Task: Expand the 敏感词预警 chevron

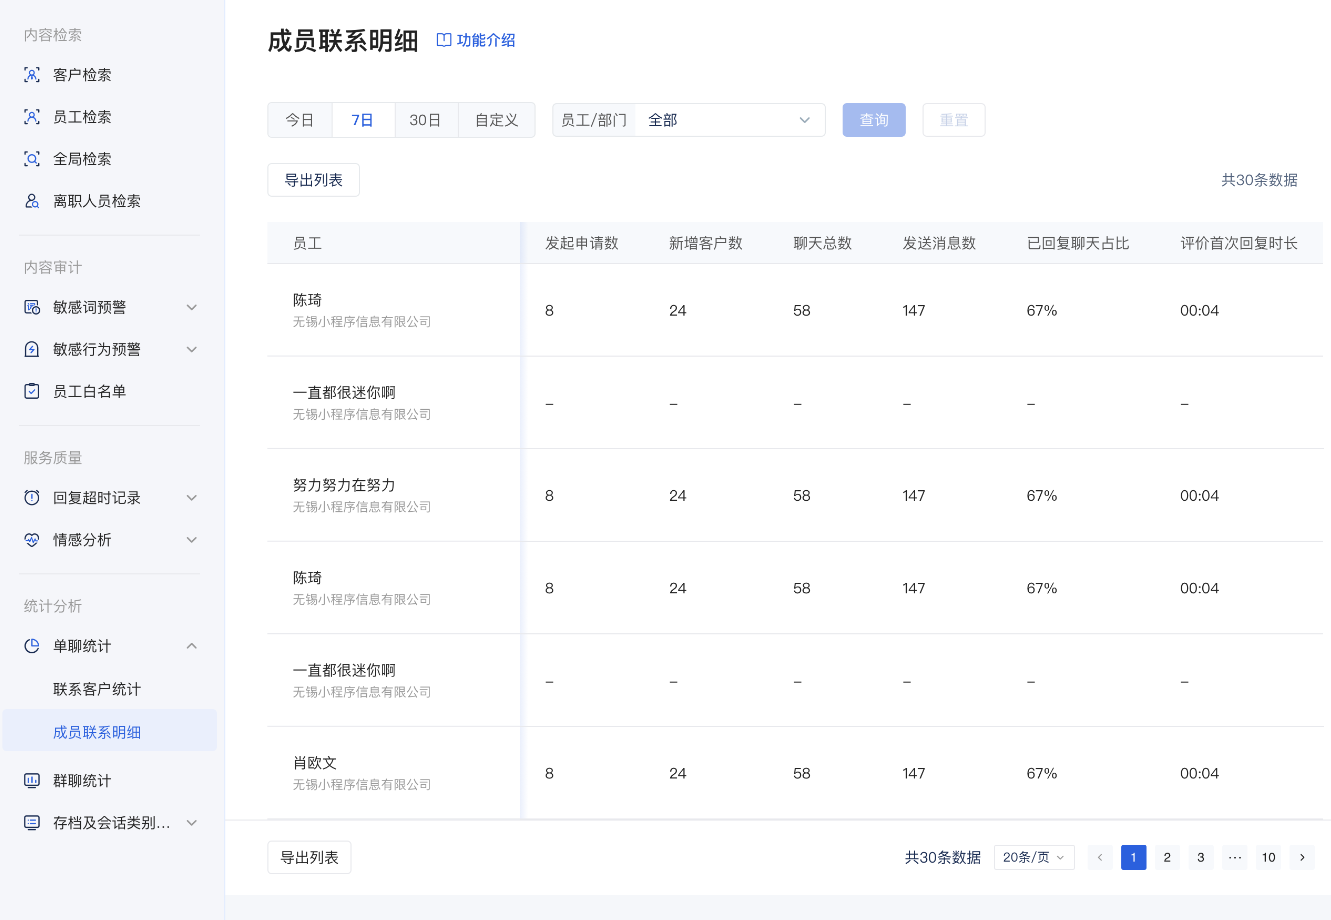Action: pyautogui.click(x=192, y=307)
